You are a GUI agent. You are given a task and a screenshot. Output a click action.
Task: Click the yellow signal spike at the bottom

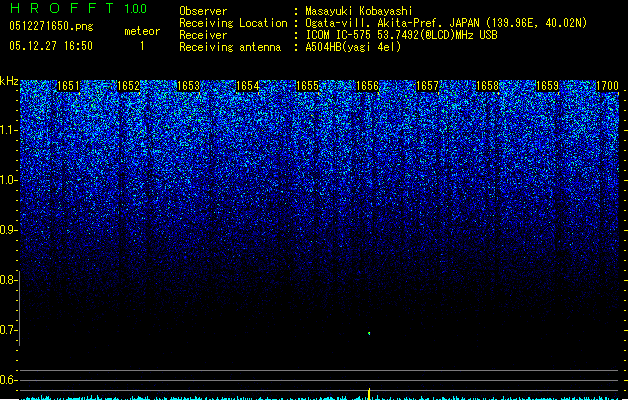tap(369, 394)
